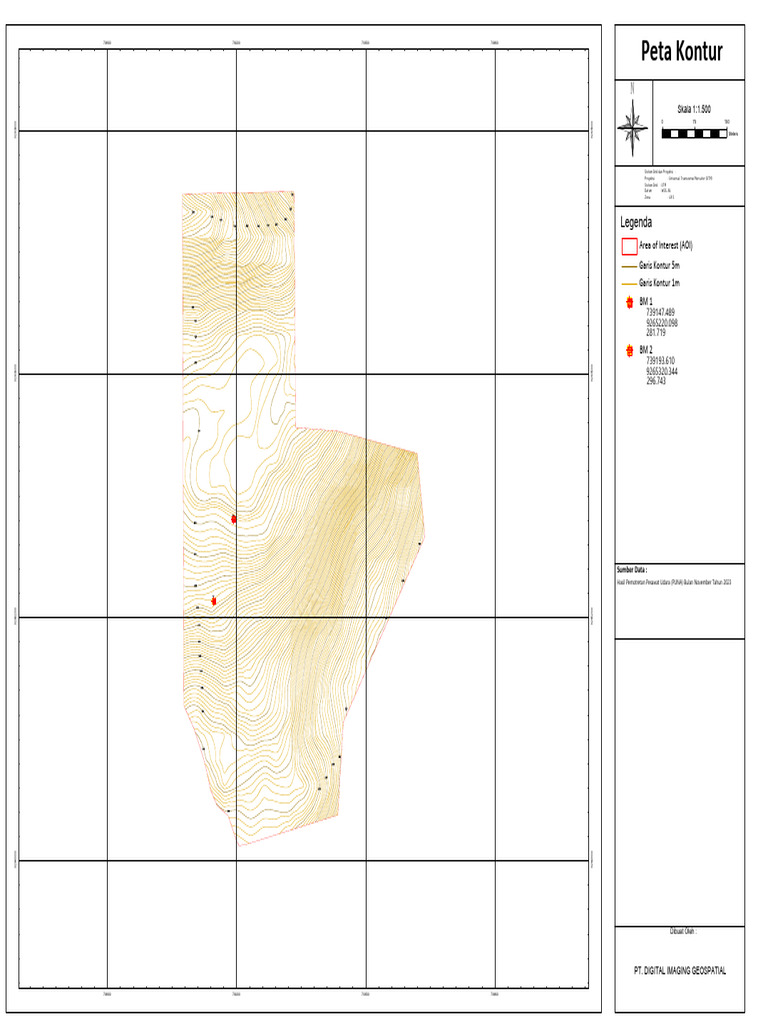
Task: Click the BM 2 easting value 739193.610
Action: (x=661, y=361)
